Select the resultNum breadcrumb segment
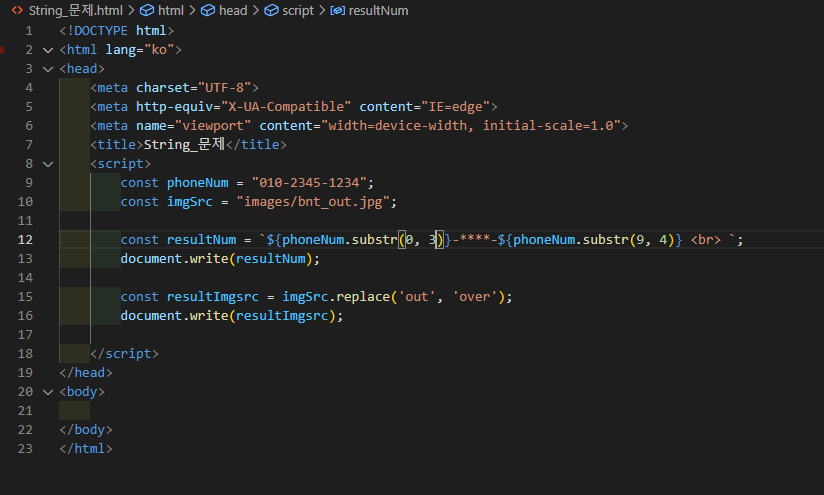The width and height of the screenshot is (824, 495). pyautogui.click(x=378, y=11)
